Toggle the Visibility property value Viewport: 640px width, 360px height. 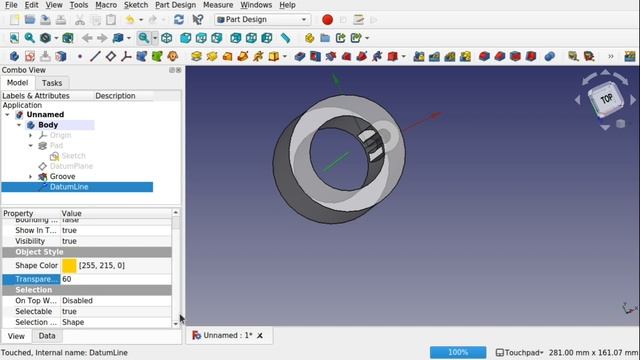pyautogui.click(x=116, y=241)
